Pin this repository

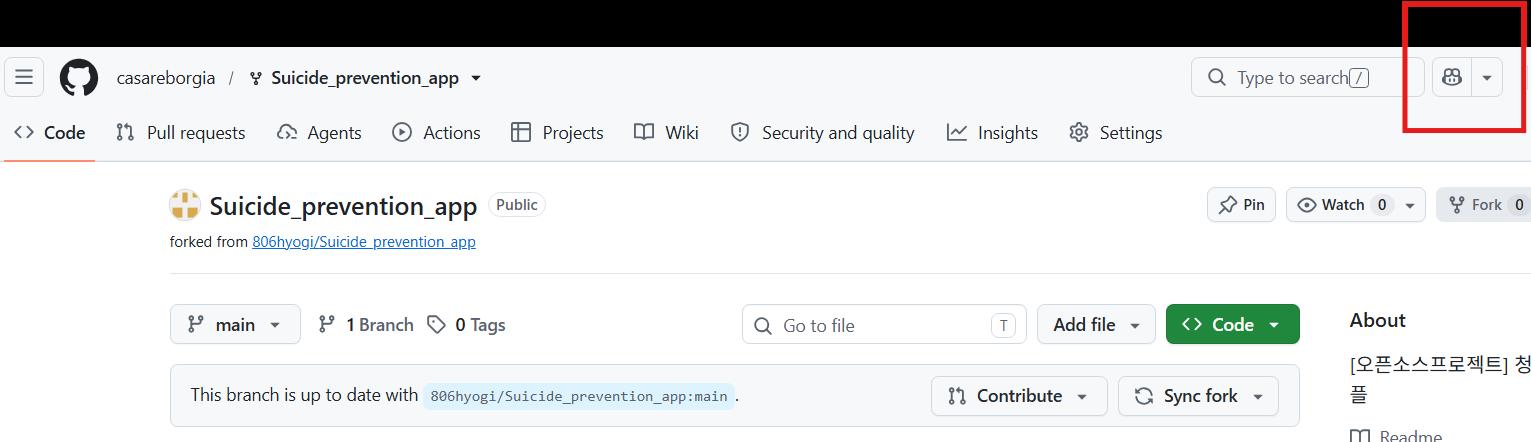click(x=1241, y=205)
